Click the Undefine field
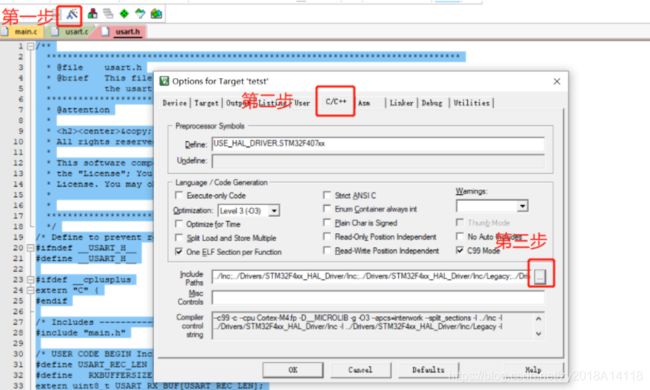The height and width of the screenshot is (390, 650). (378, 161)
